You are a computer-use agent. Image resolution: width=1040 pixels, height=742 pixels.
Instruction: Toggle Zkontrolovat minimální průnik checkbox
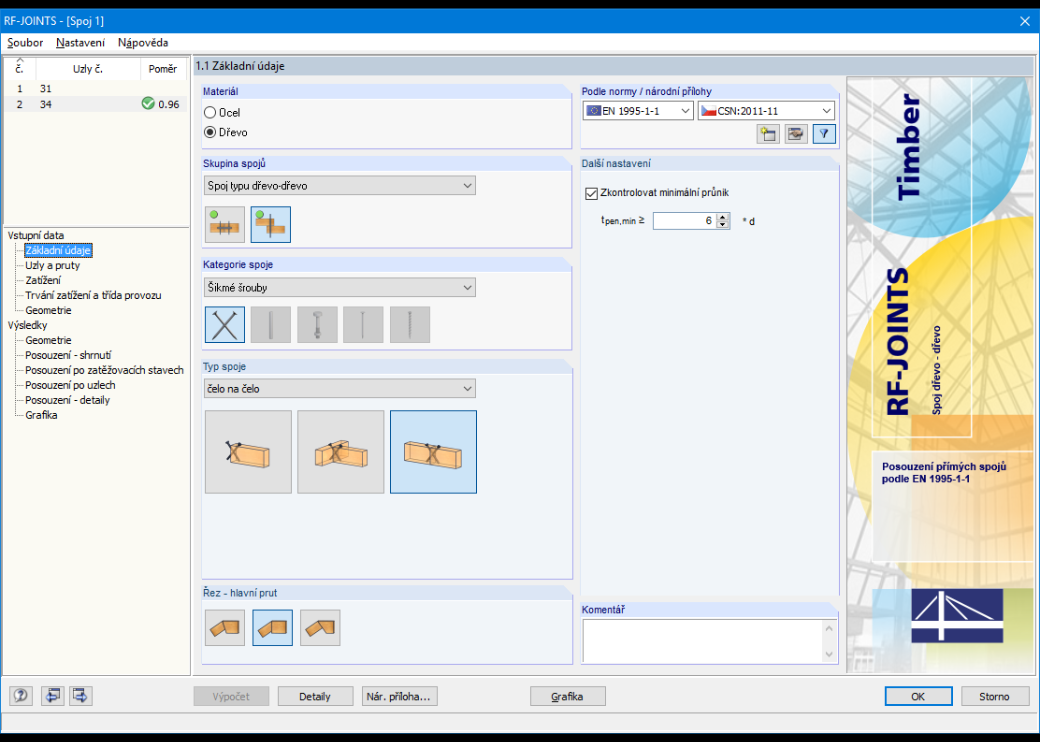592,193
